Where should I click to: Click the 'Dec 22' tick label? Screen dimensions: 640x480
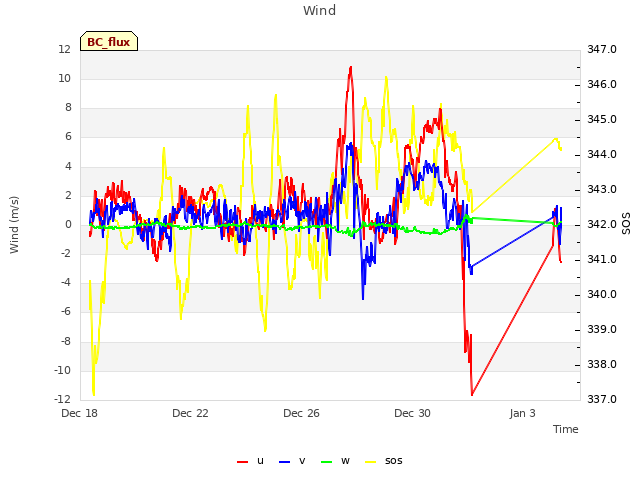click(190, 413)
